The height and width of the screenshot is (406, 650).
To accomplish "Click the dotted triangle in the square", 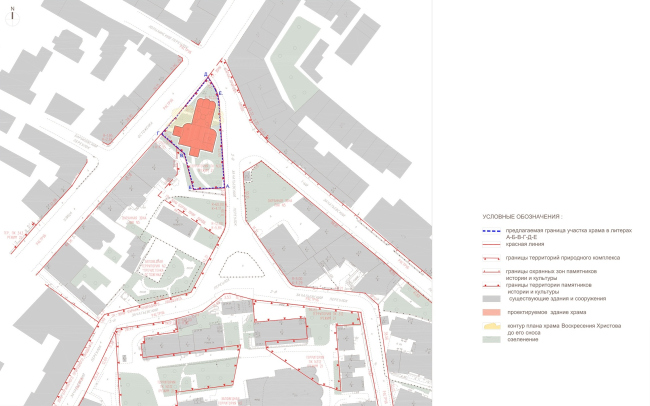I will [238, 263].
